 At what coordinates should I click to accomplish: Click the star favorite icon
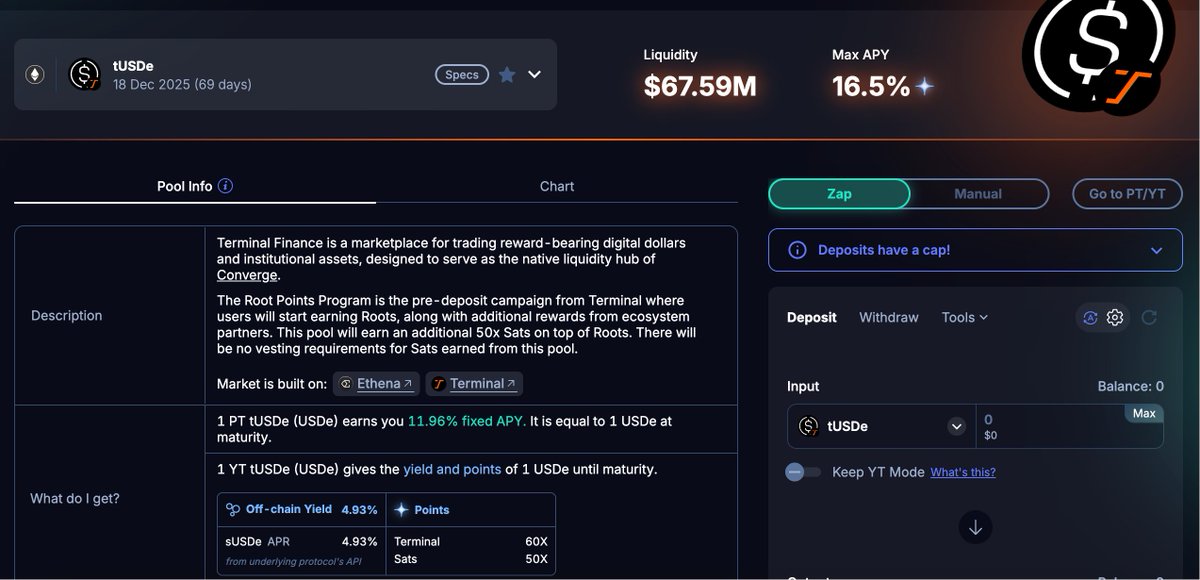(x=507, y=74)
